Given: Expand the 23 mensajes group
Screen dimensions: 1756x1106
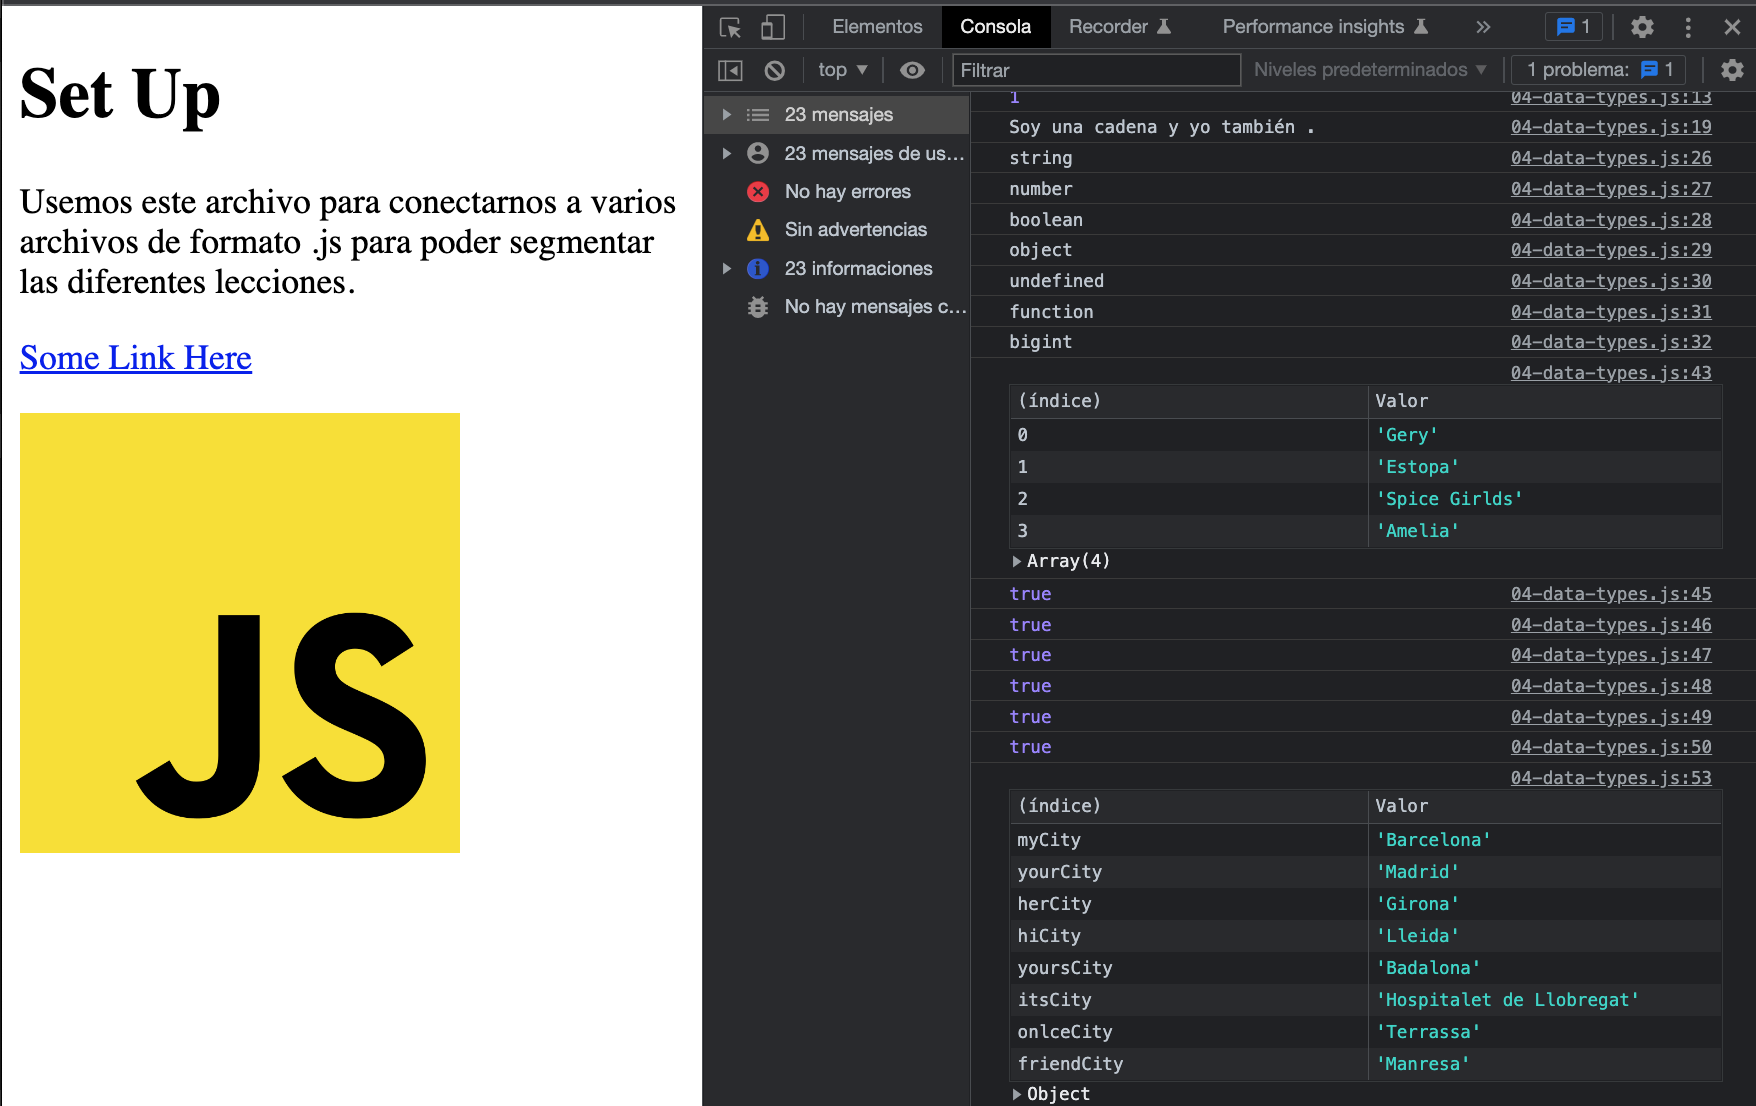Looking at the screenshot, I should 727,115.
